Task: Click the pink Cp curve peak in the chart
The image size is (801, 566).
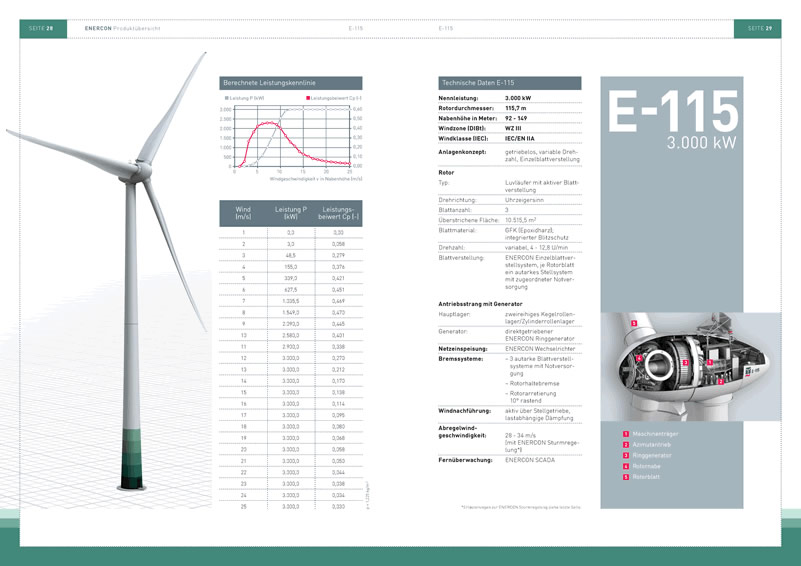Action: pyautogui.click(x=270, y=123)
